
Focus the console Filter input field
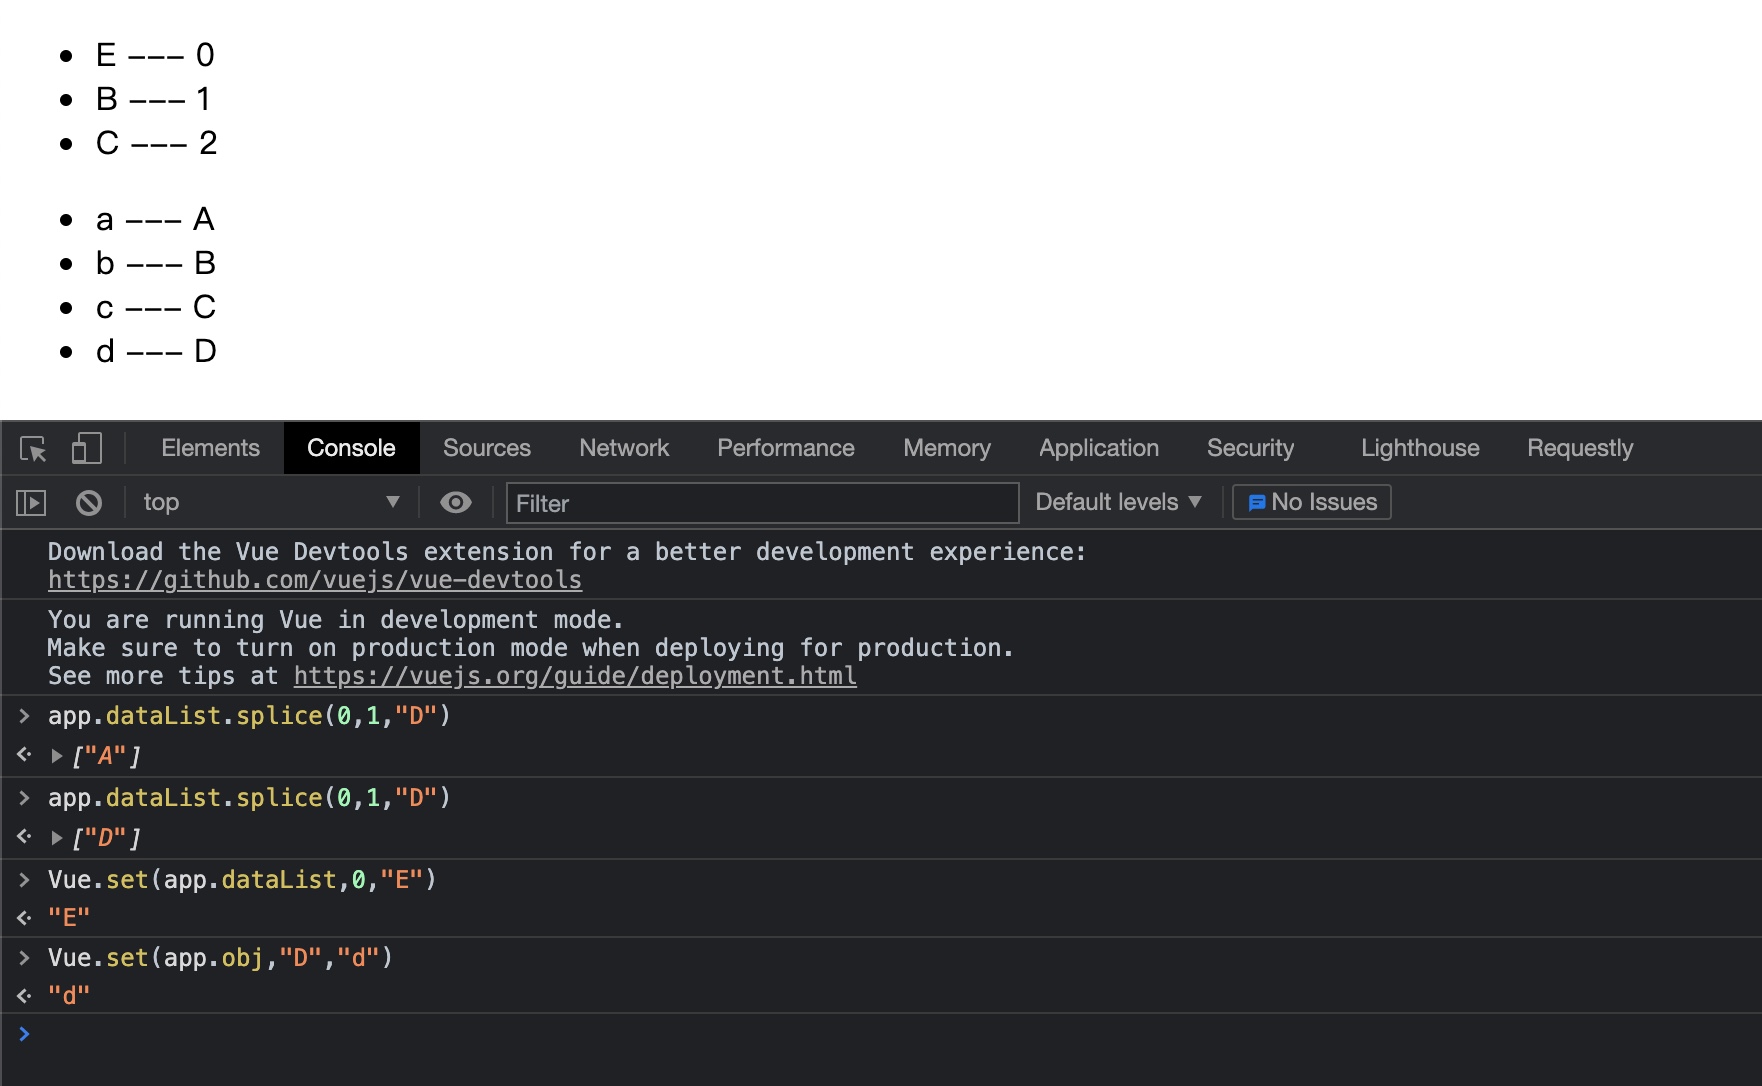pyautogui.click(x=762, y=503)
